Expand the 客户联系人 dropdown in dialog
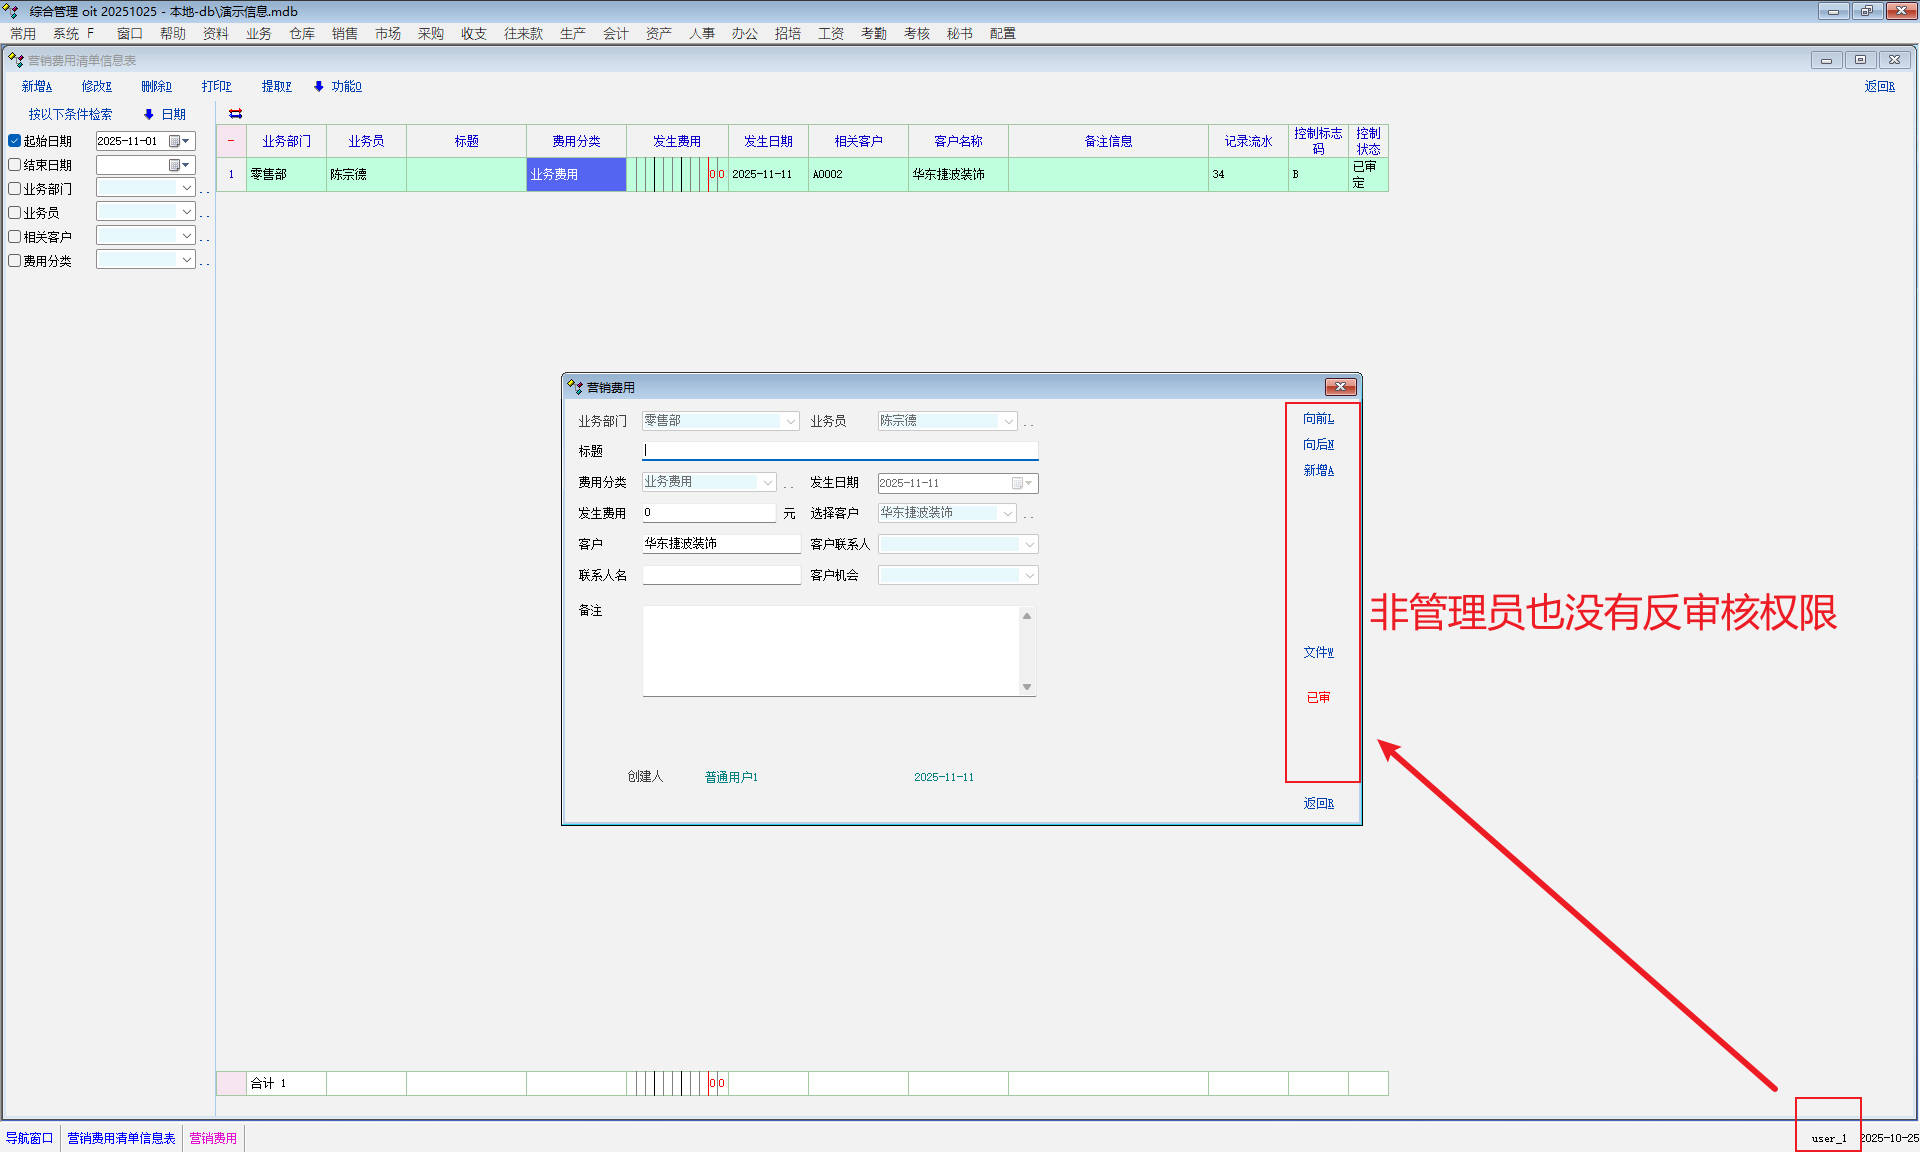The height and width of the screenshot is (1152, 1920). (1028, 544)
